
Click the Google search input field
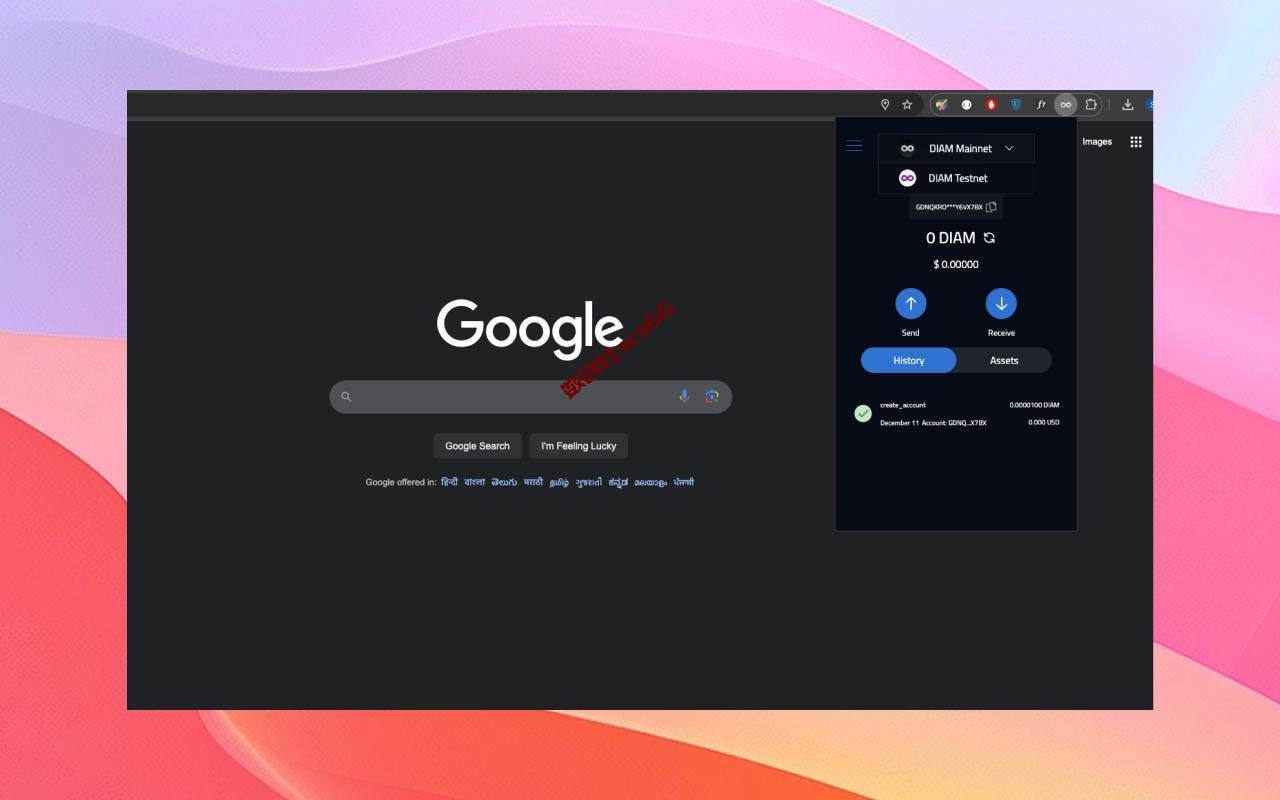[x=530, y=397]
